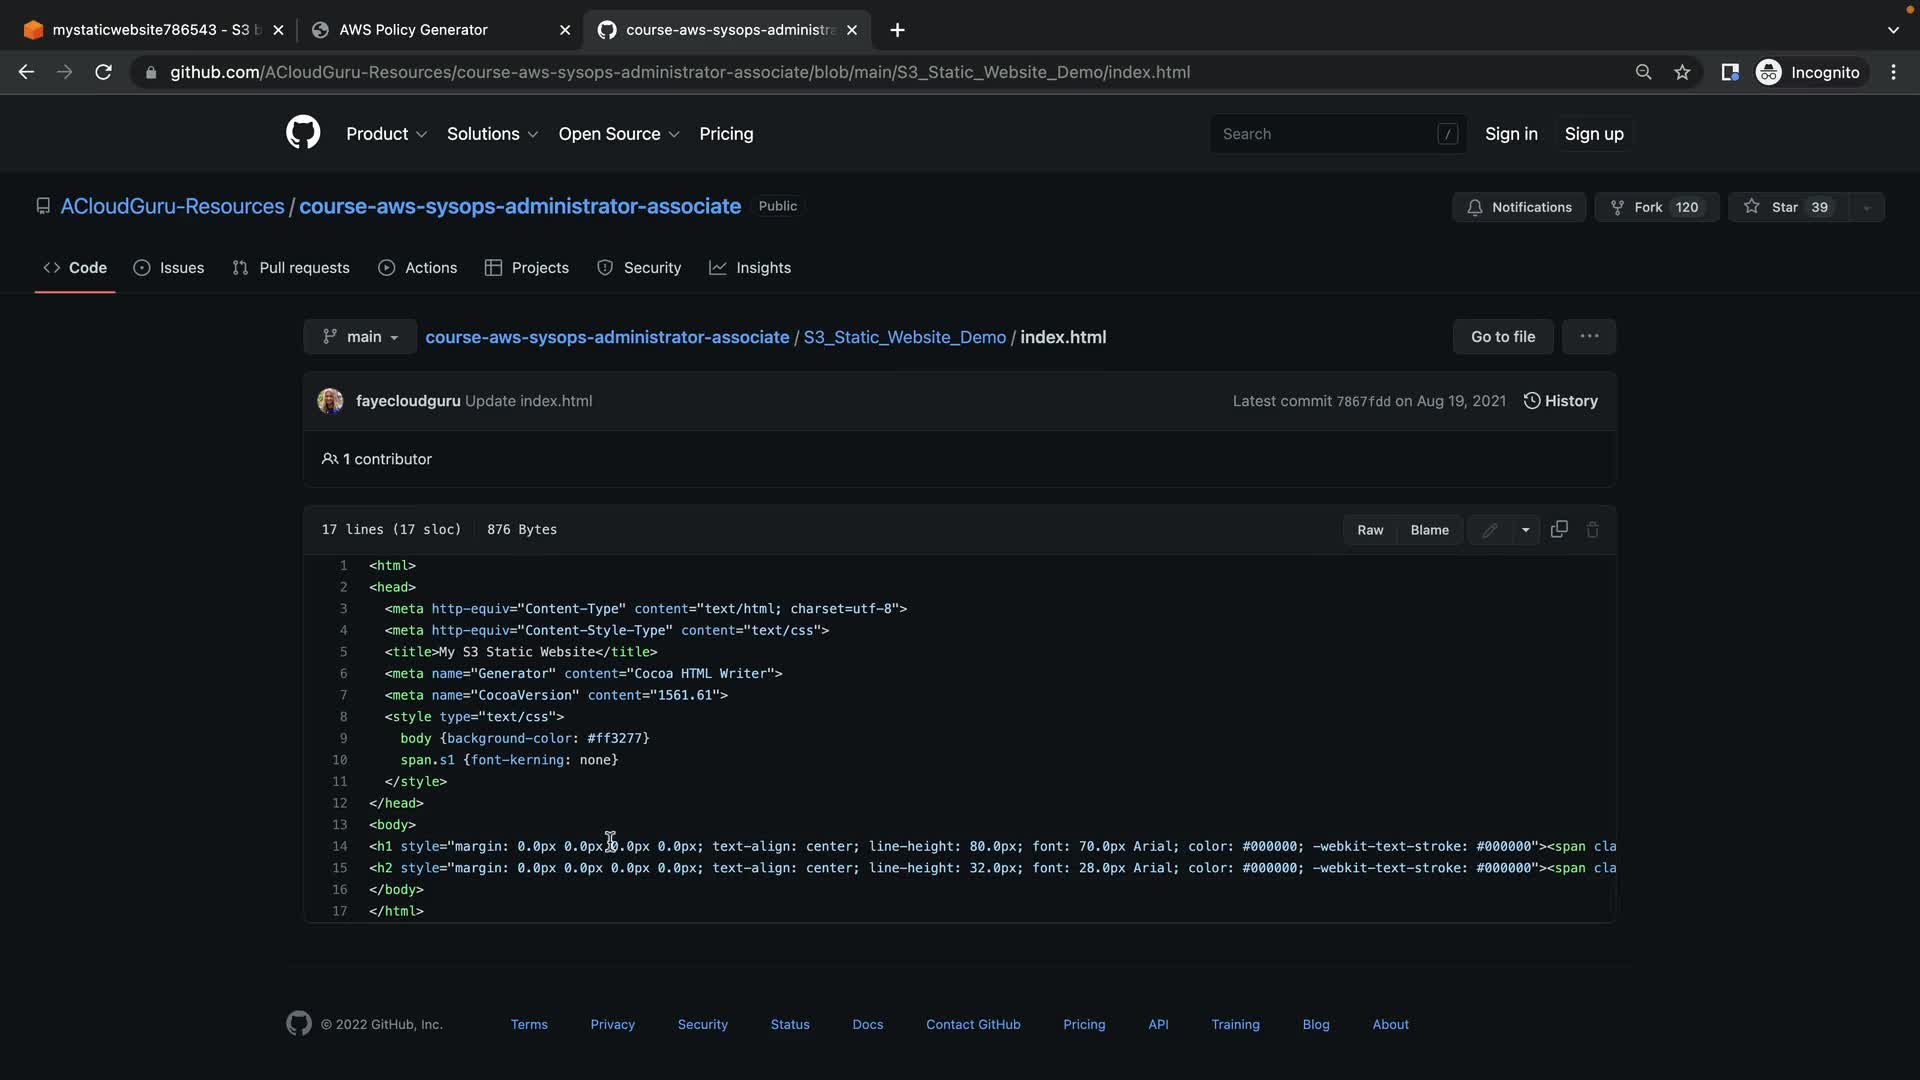Click the Raw button

(x=1370, y=530)
